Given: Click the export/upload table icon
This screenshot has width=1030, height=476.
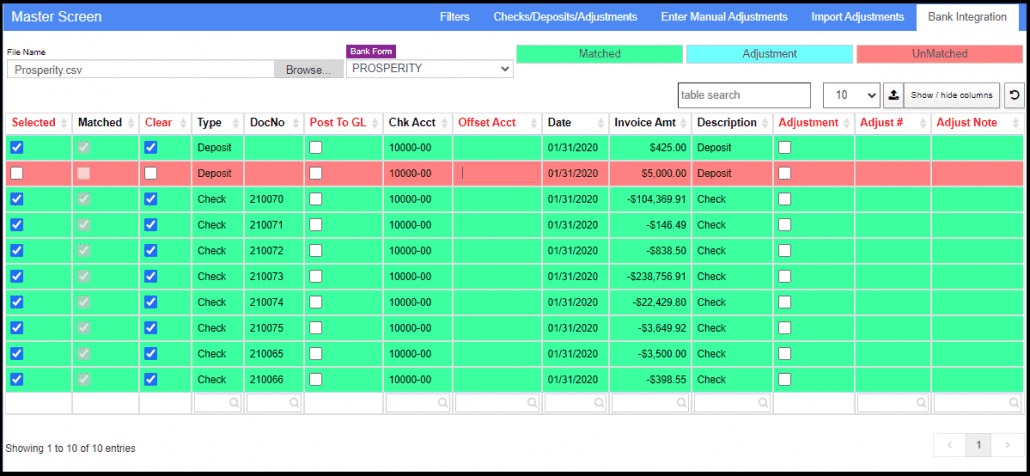Looking at the screenshot, I should click(893, 95).
